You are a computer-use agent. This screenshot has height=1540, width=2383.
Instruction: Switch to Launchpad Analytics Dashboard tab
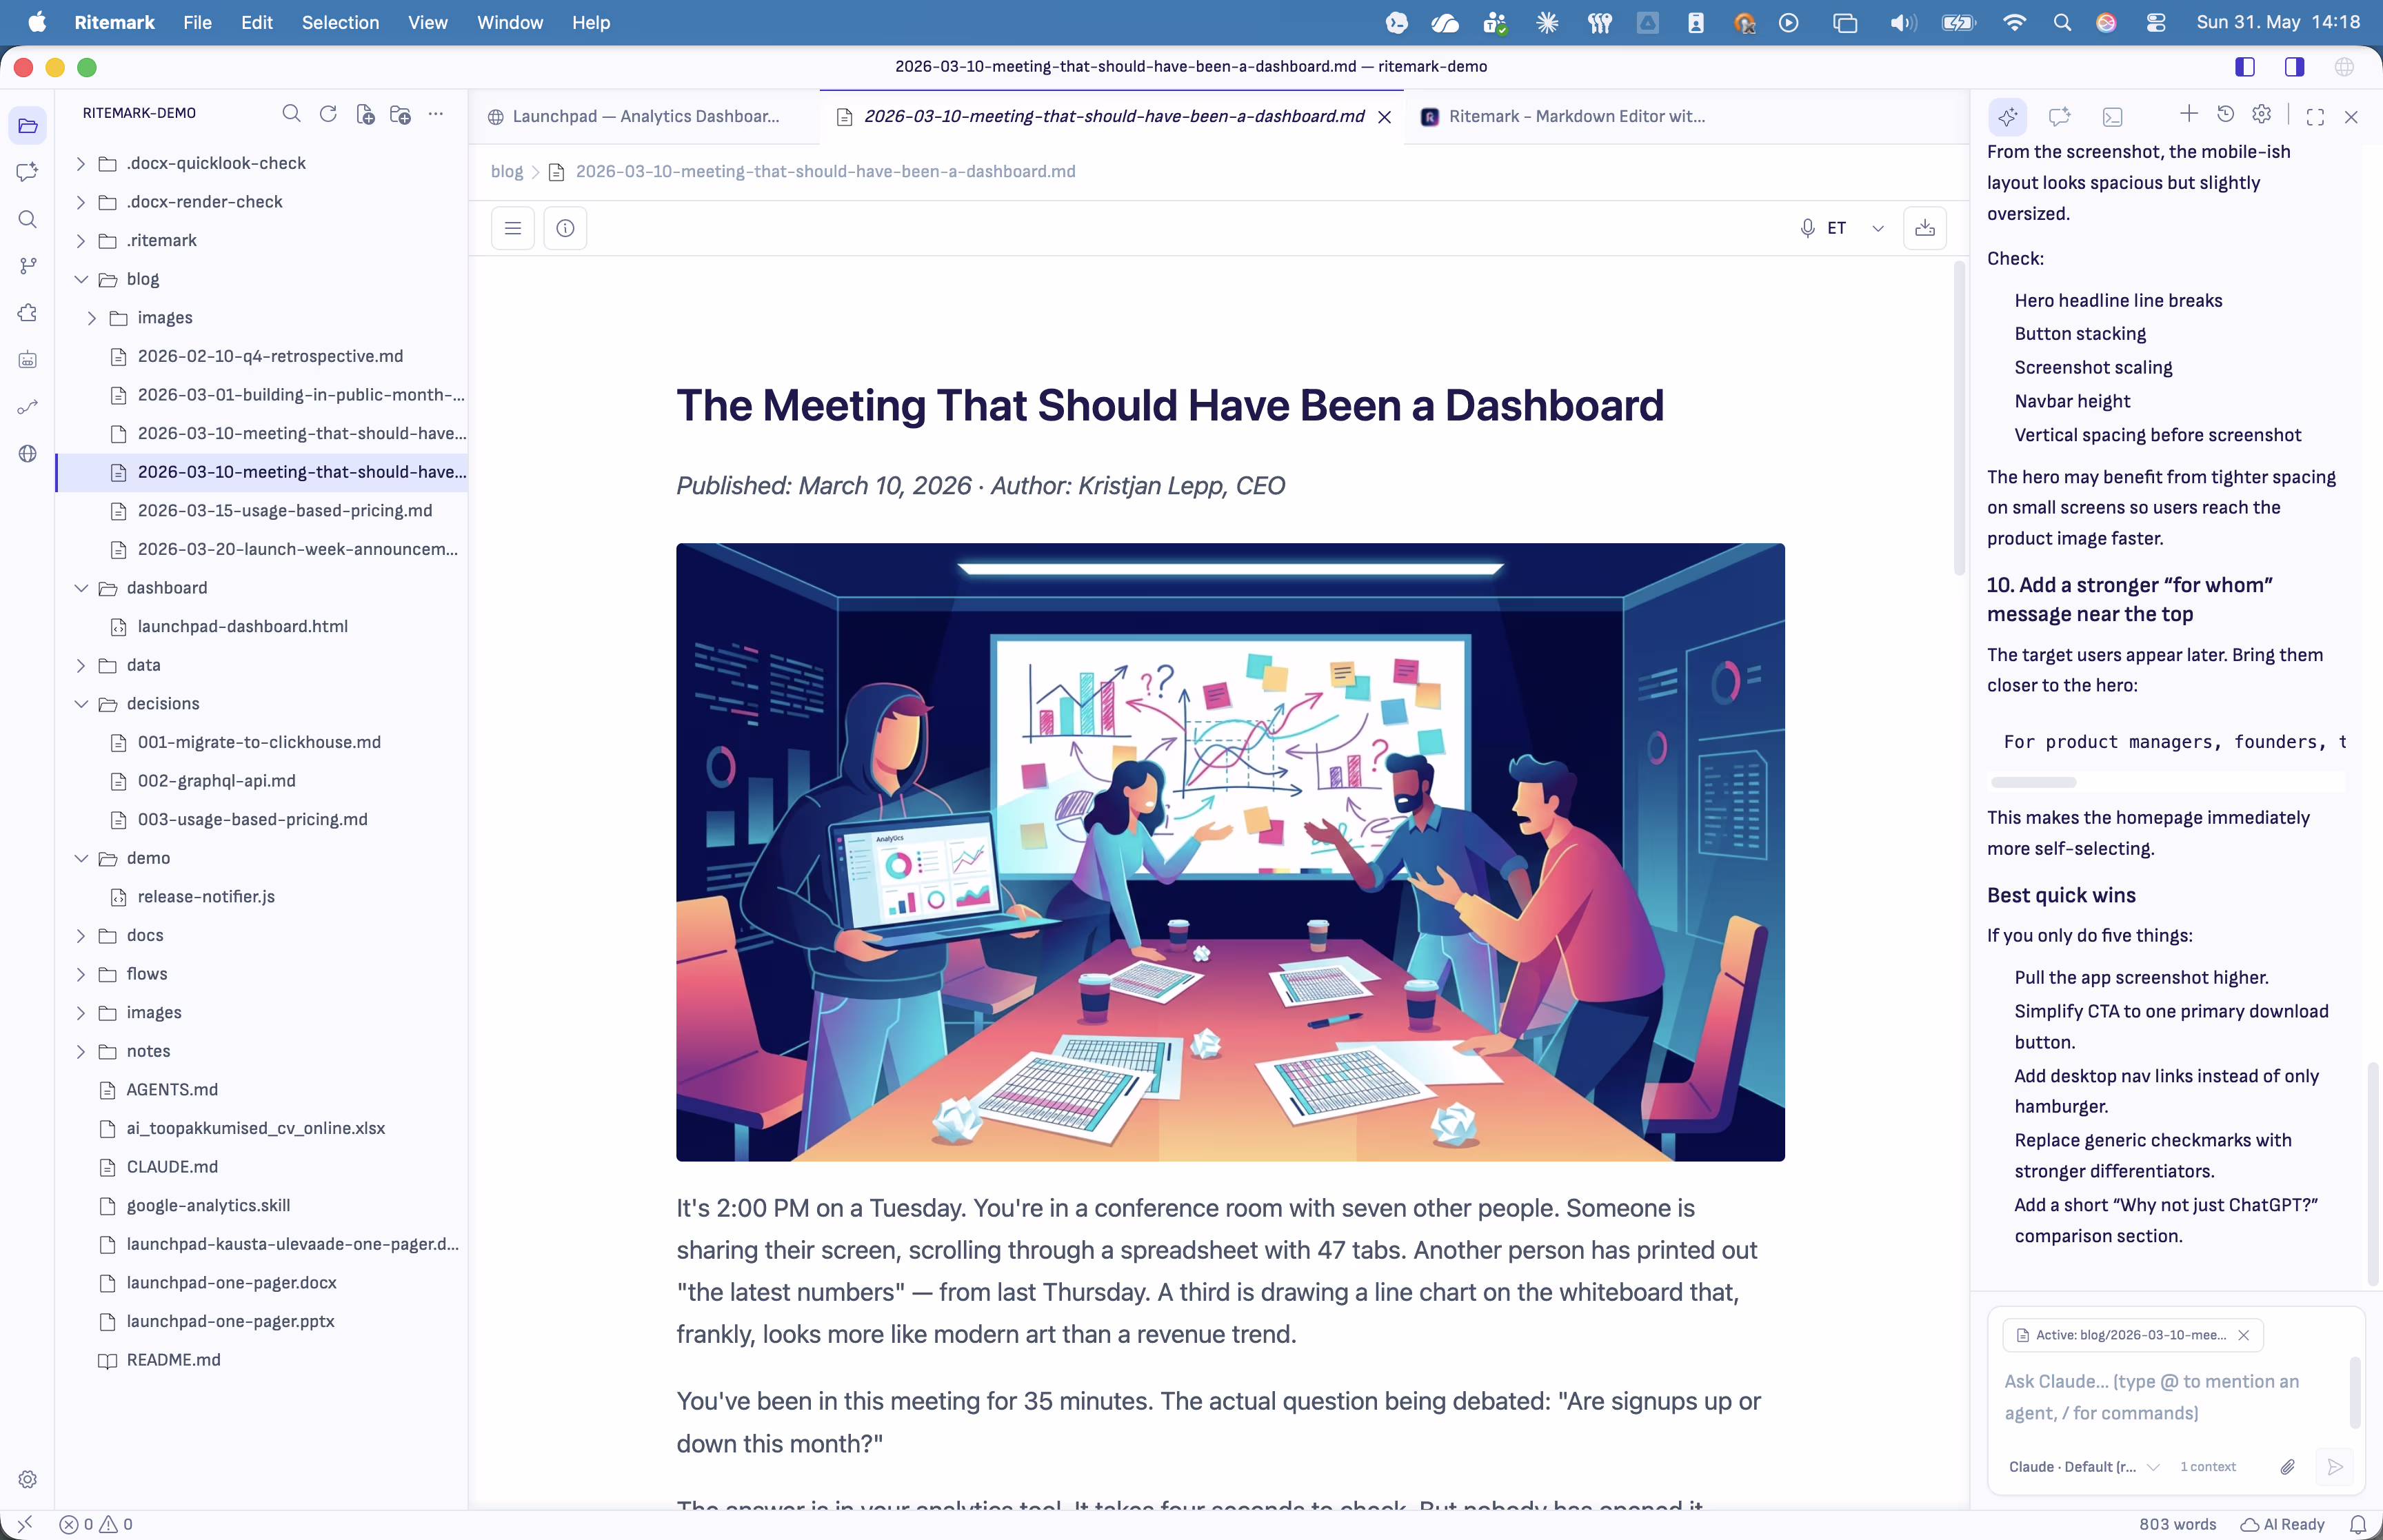pos(645,117)
